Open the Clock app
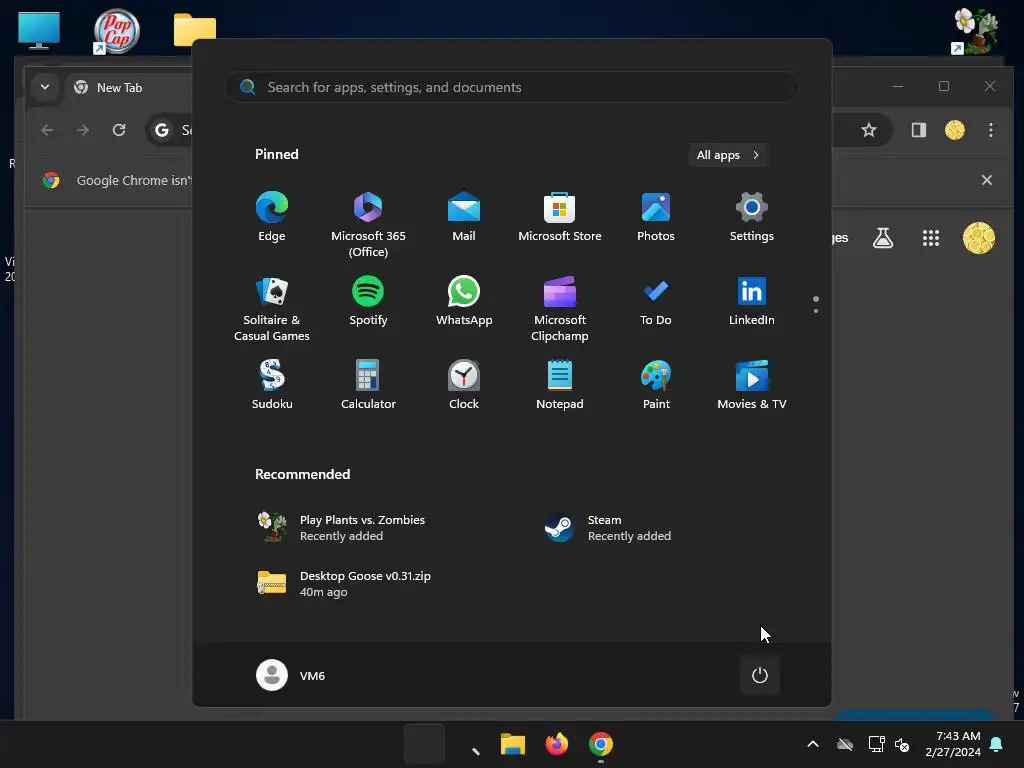The height and width of the screenshot is (768, 1024). [x=464, y=385]
